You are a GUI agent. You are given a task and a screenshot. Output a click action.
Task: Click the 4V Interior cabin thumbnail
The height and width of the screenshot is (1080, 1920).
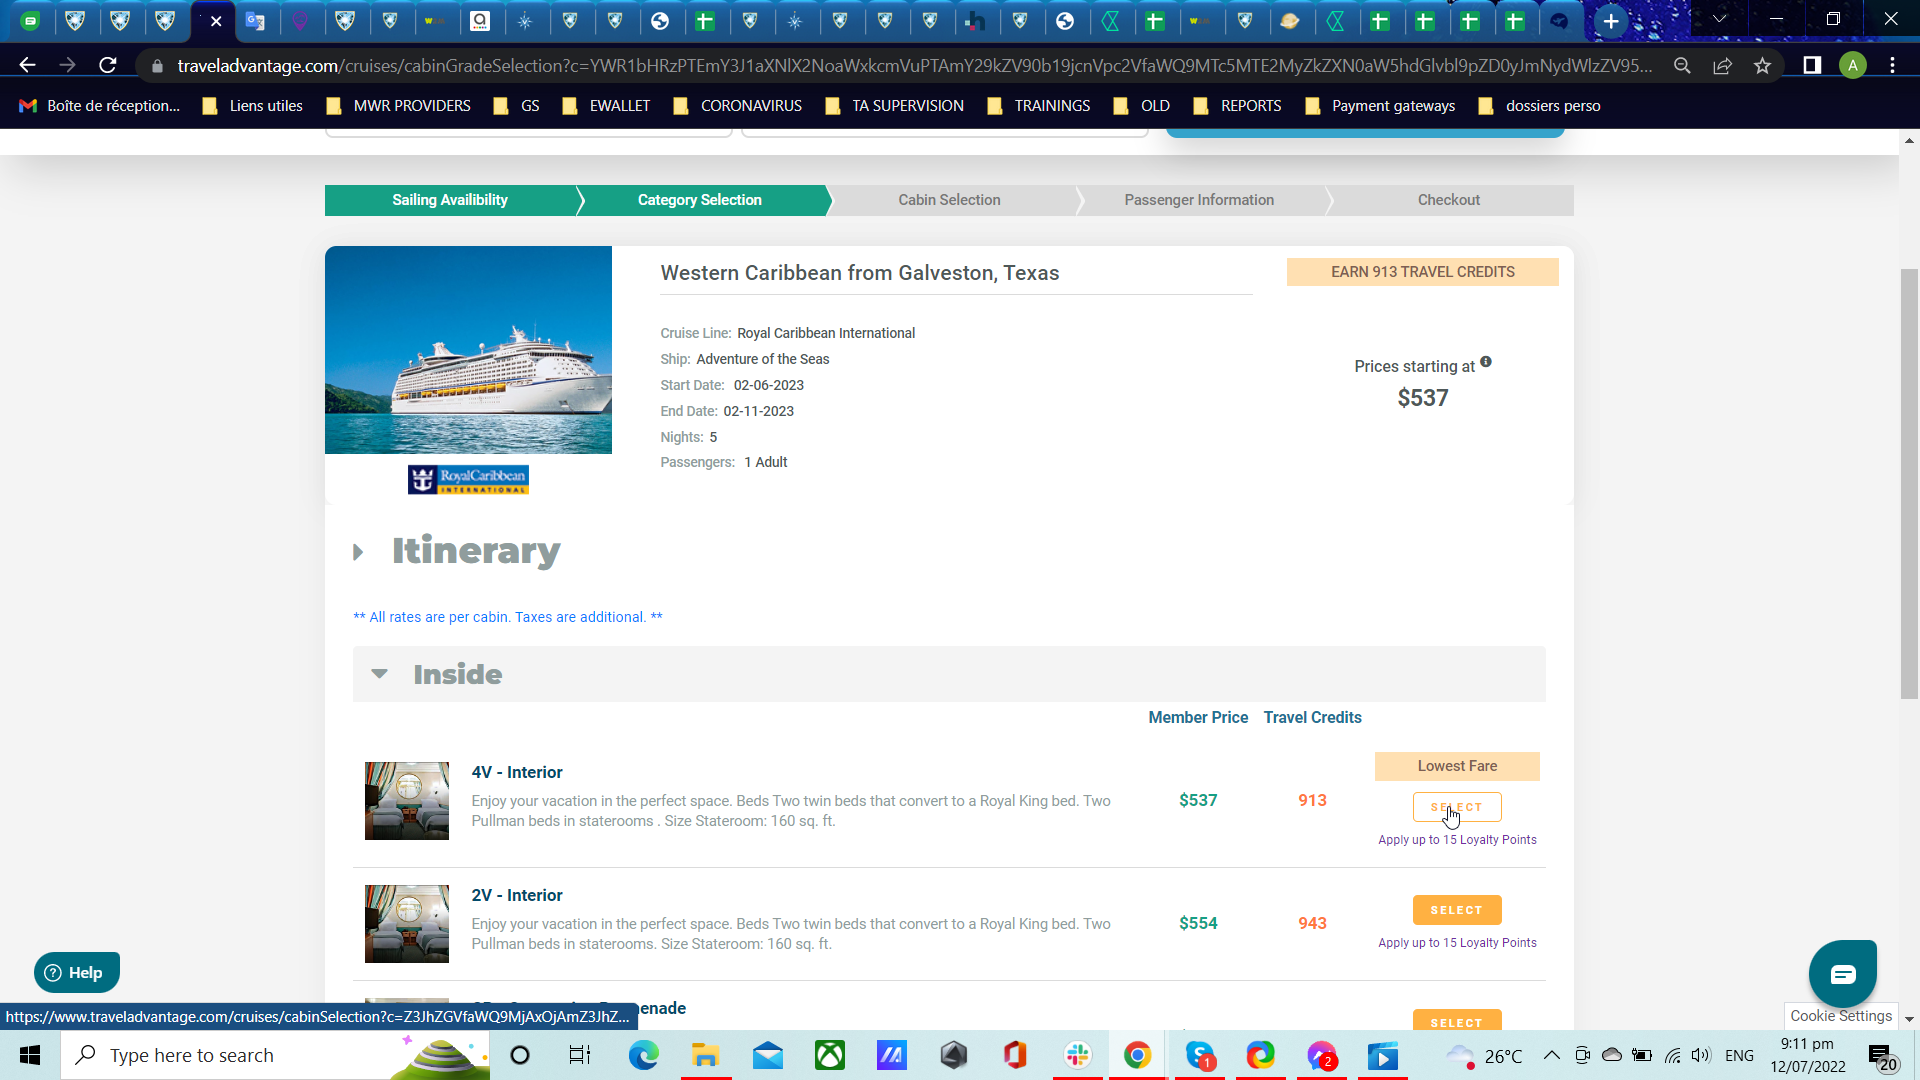tap(407, 801)
